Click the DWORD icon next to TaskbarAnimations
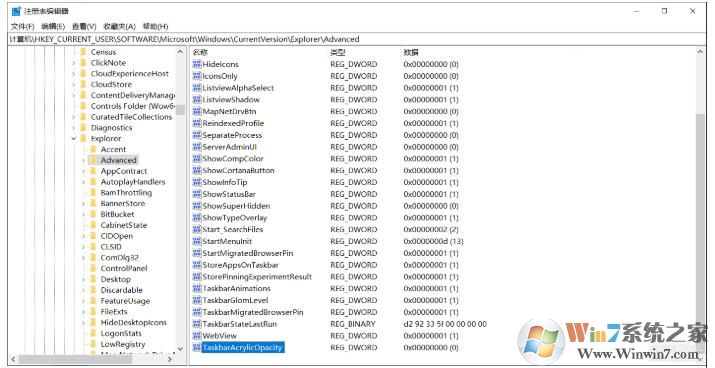This screenshot has width=715, height=368. 197,289
